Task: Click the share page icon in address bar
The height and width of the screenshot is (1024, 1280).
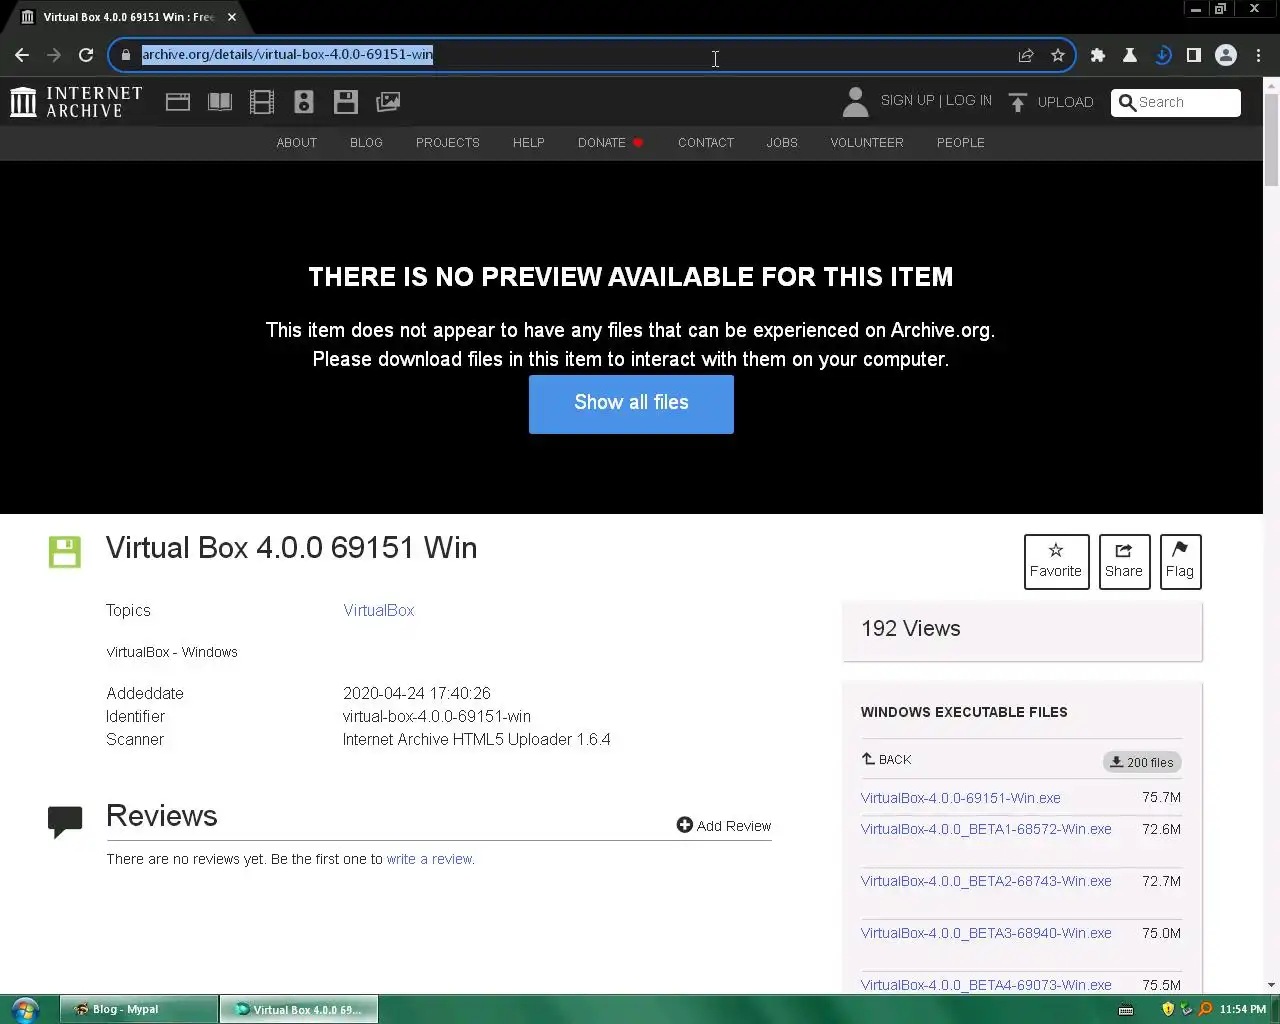Action: (1026, 55)
